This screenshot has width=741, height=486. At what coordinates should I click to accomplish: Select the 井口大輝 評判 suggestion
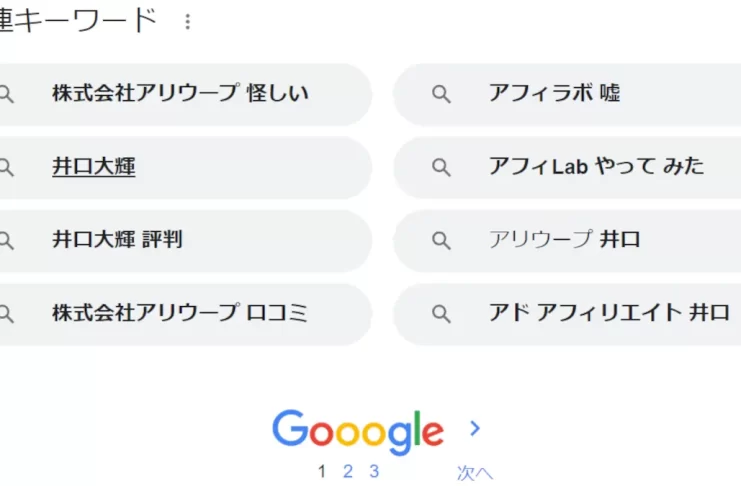pyautogui.click(x=117, y=240)
